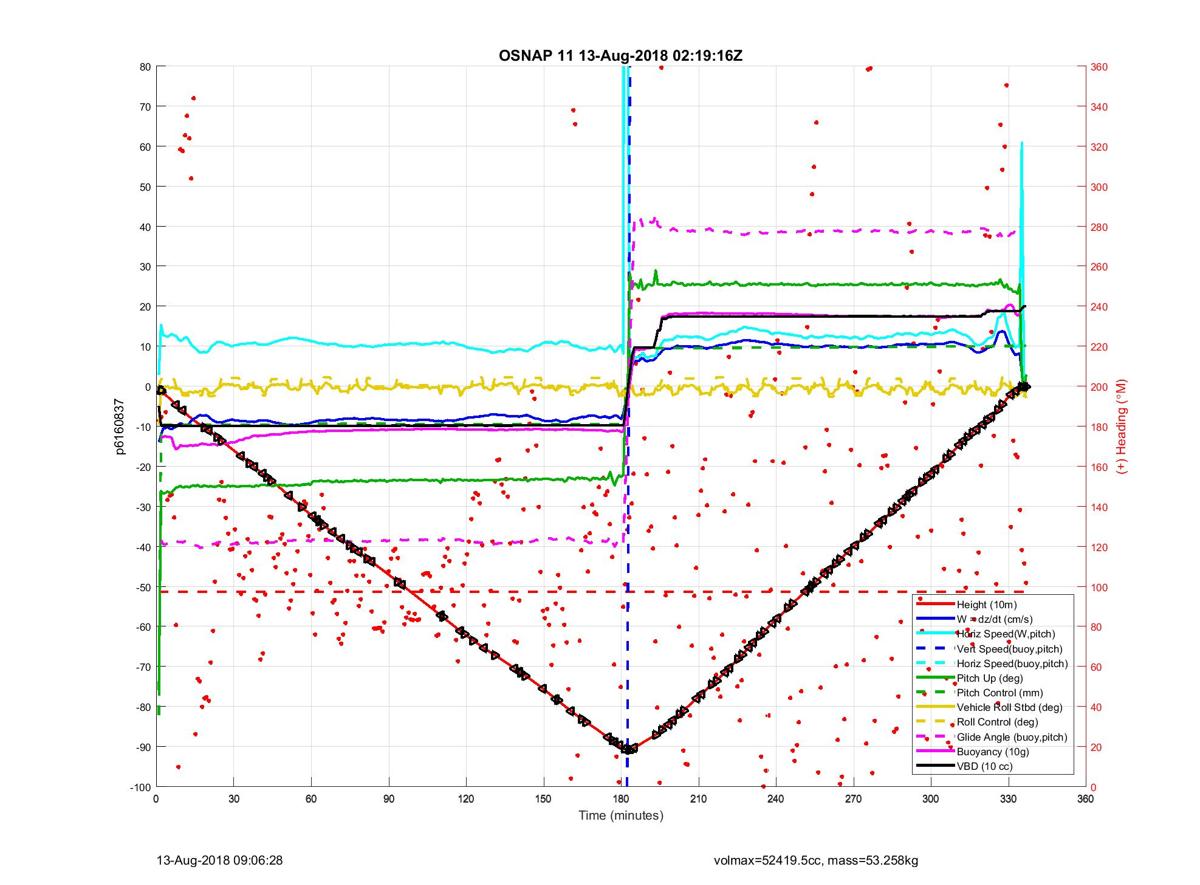The height and width of the screenshot is (885, 1200).
Task: Click the black VBD legend line sample
Action: (936, 765)
